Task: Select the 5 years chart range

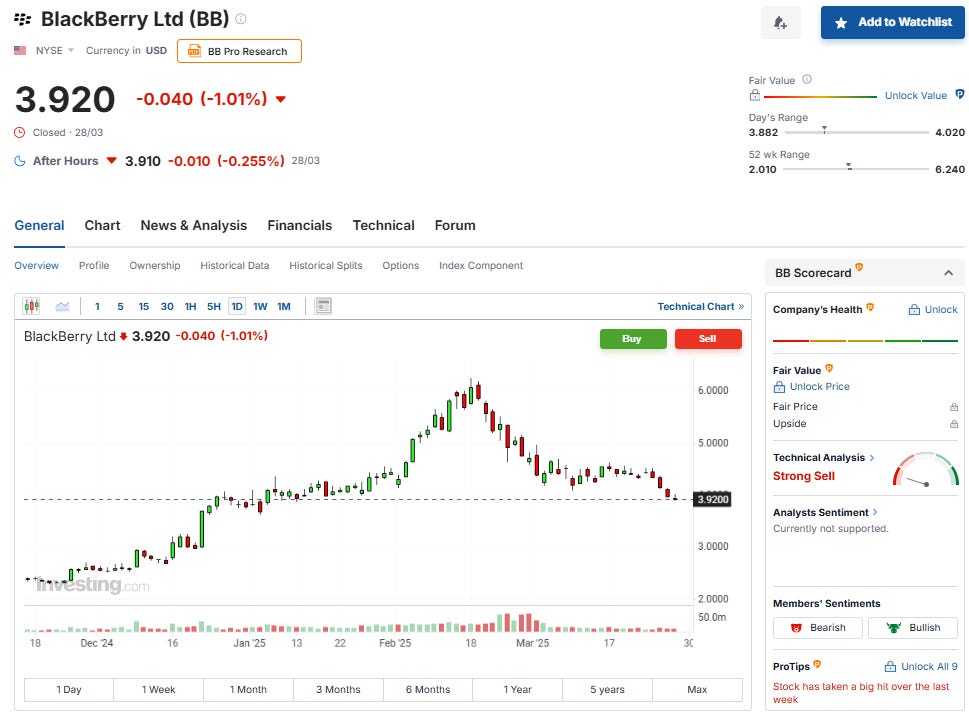Action: click(x=607, y=689)
